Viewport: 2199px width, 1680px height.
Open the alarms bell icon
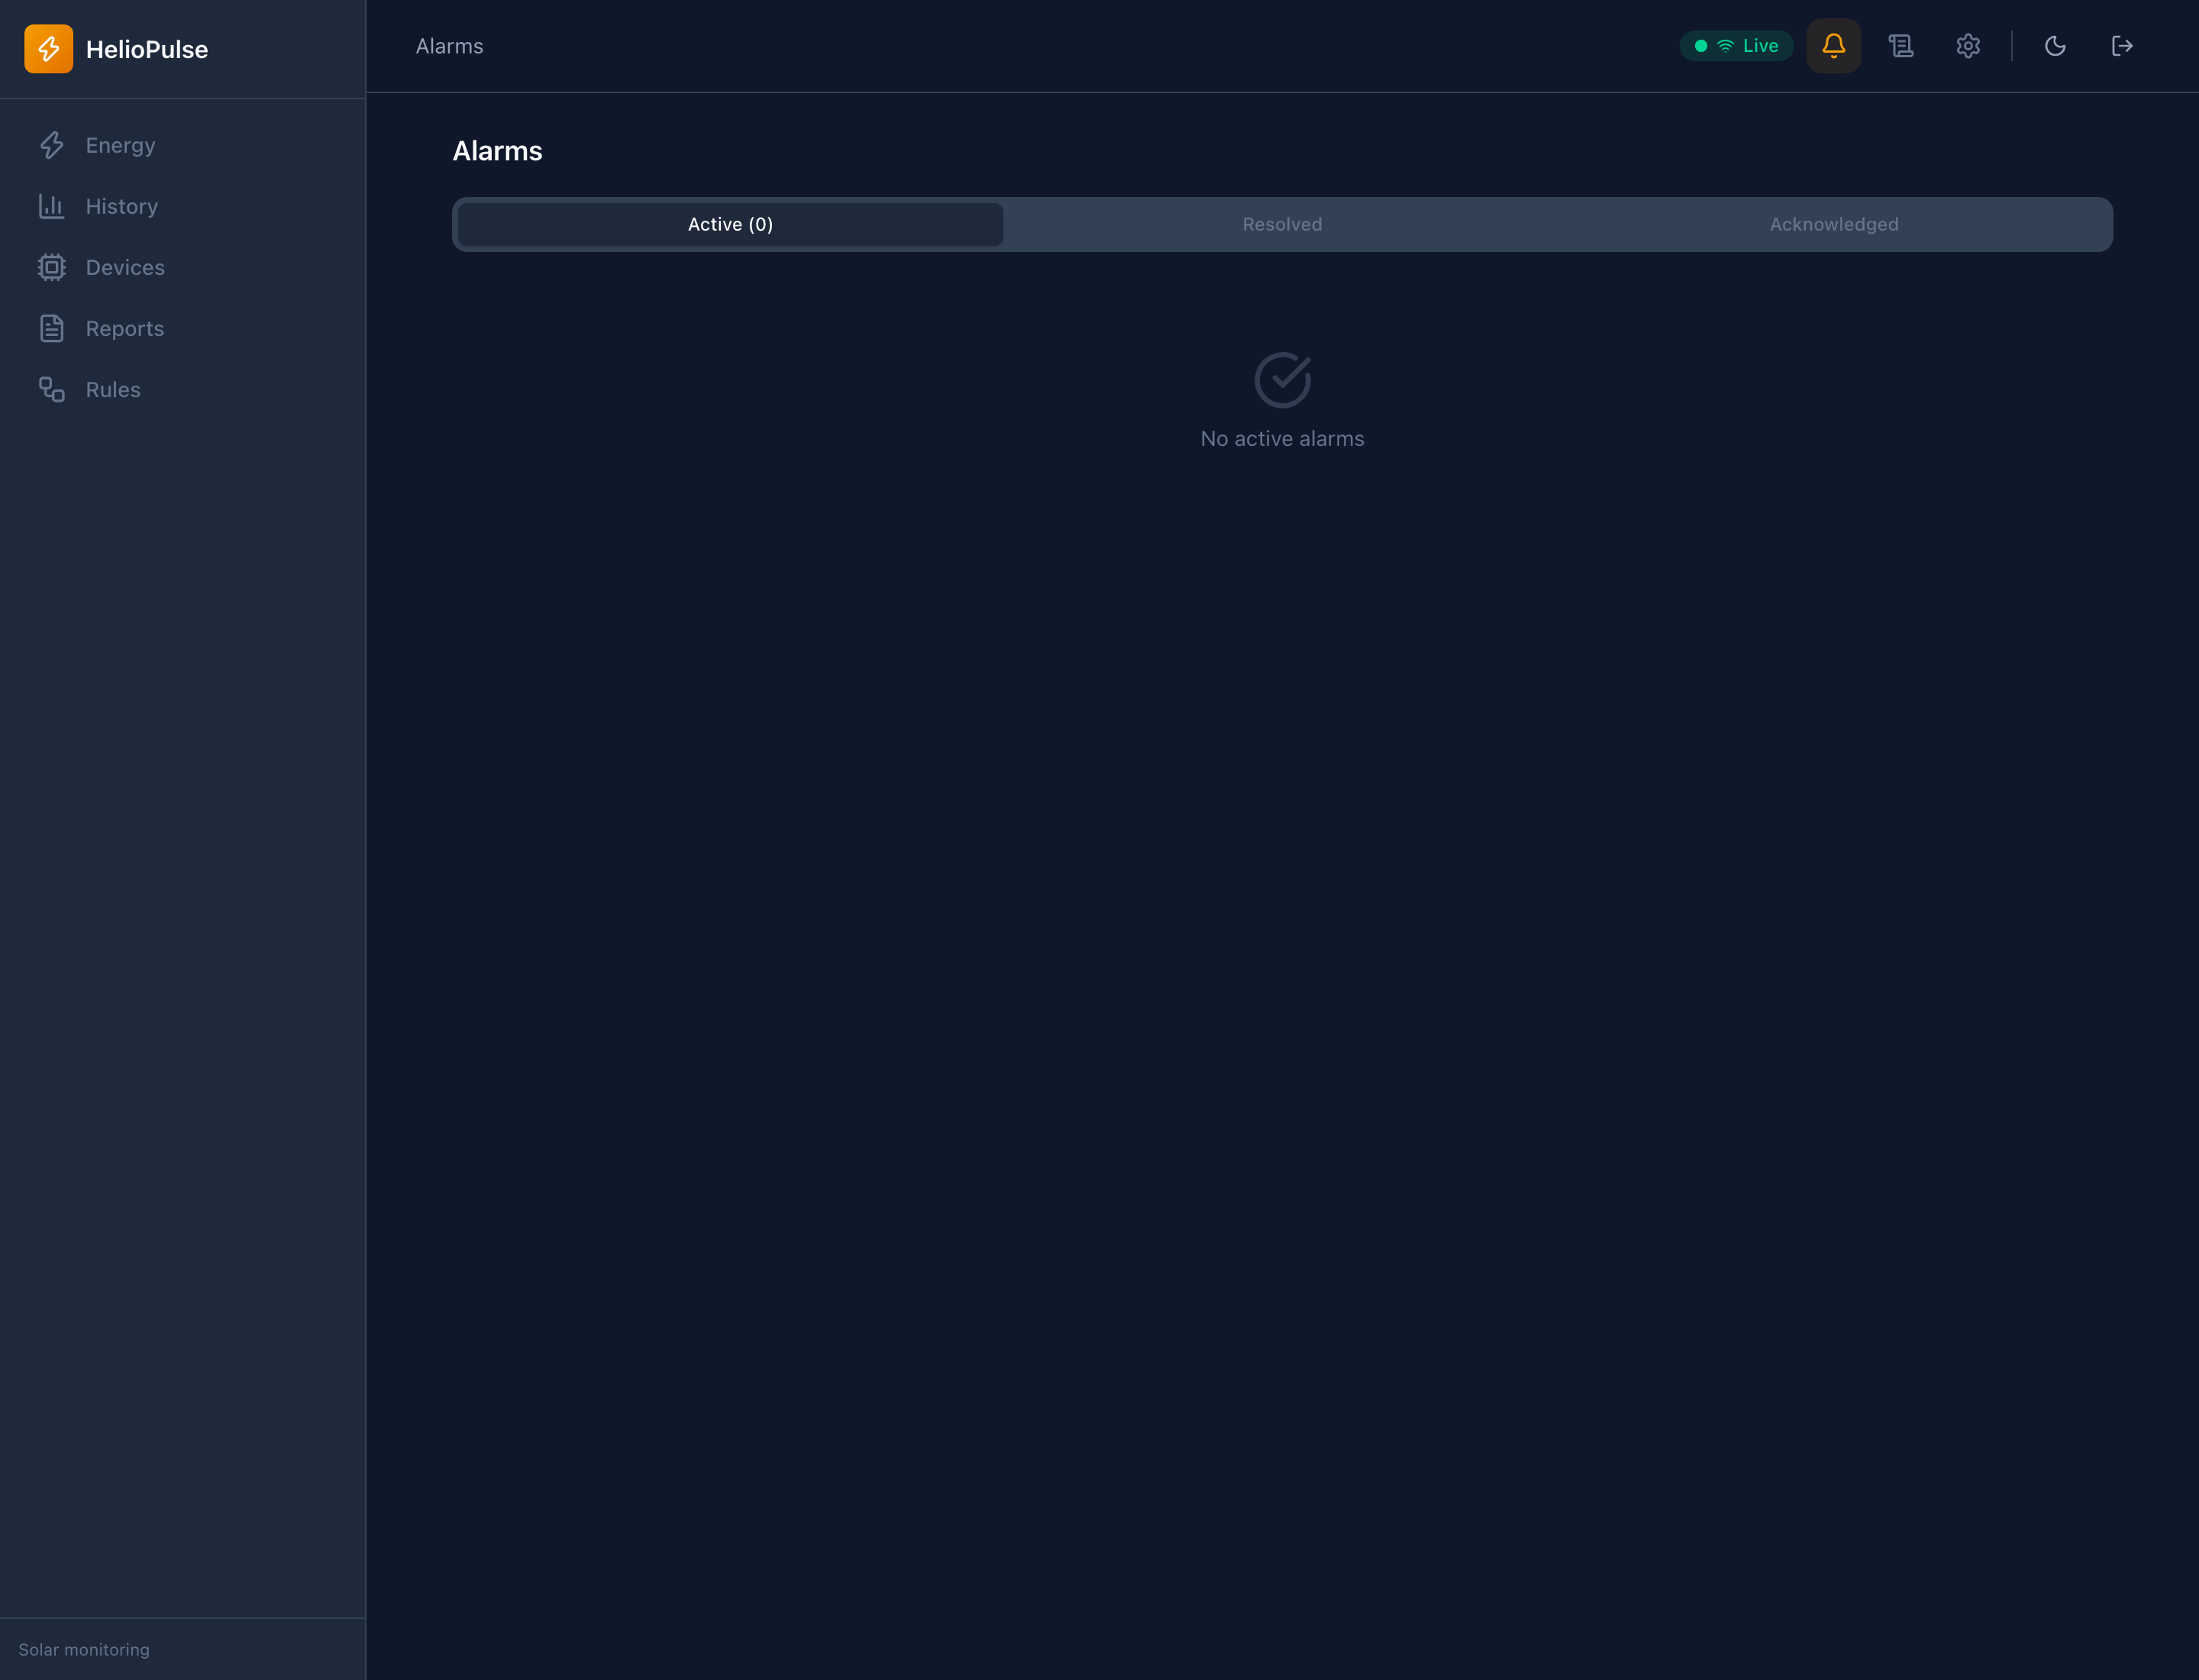coord(1833,46)
